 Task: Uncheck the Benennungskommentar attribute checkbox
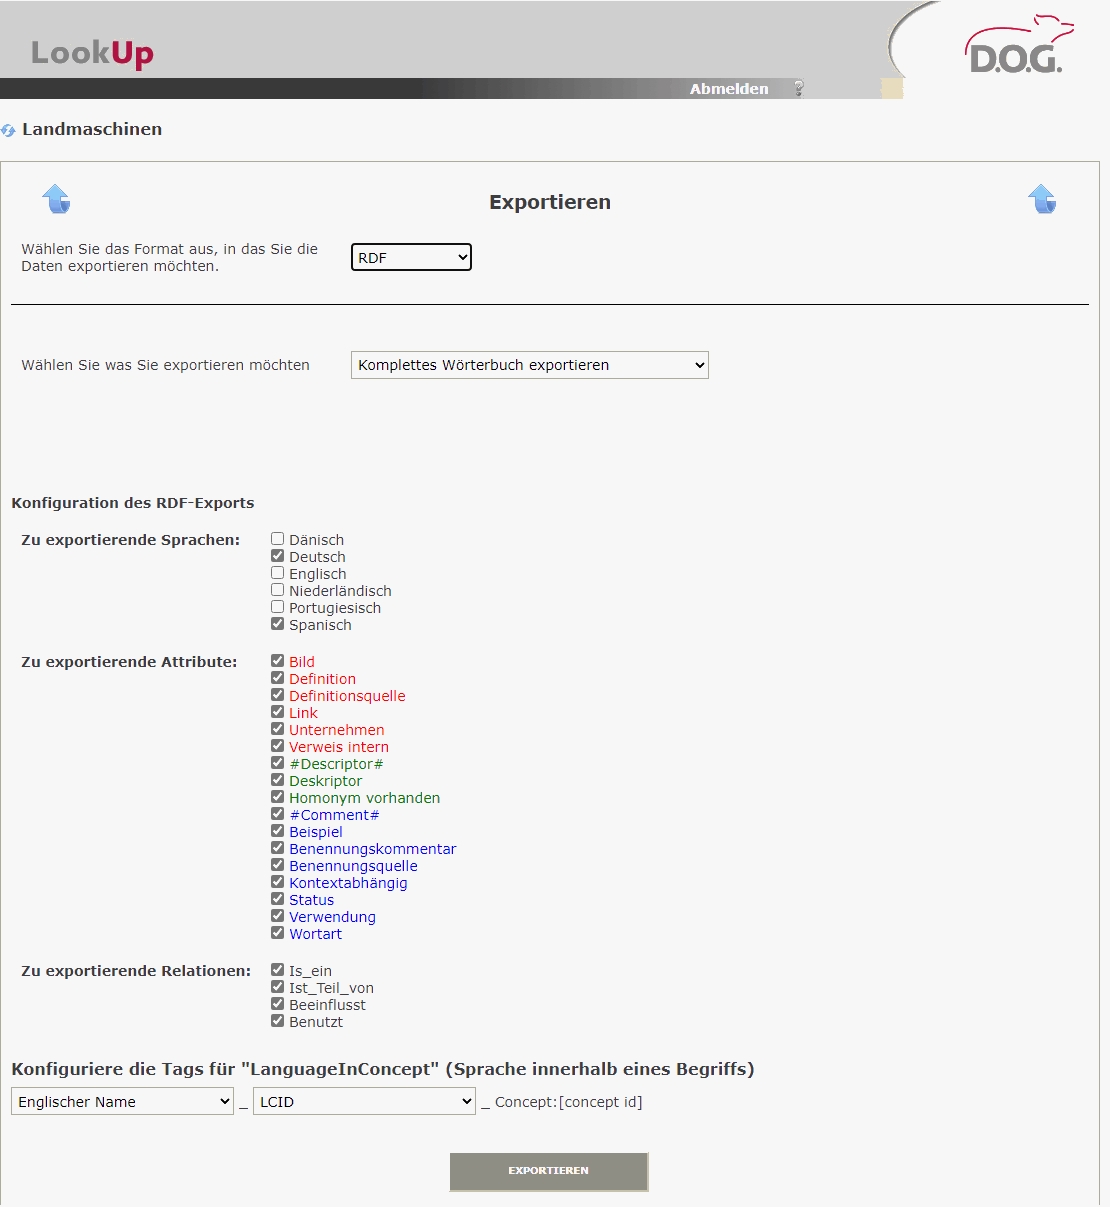pyautogui.click(x=278, y=848)
